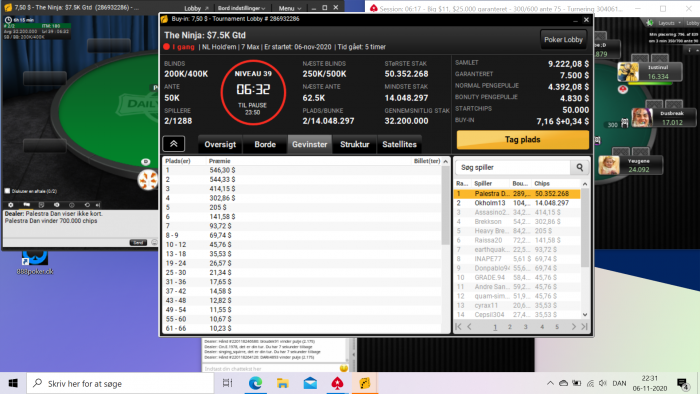Click the 'Tag plads' button
700x394 pixels.
pyautogui.click(x=522, y=140)
